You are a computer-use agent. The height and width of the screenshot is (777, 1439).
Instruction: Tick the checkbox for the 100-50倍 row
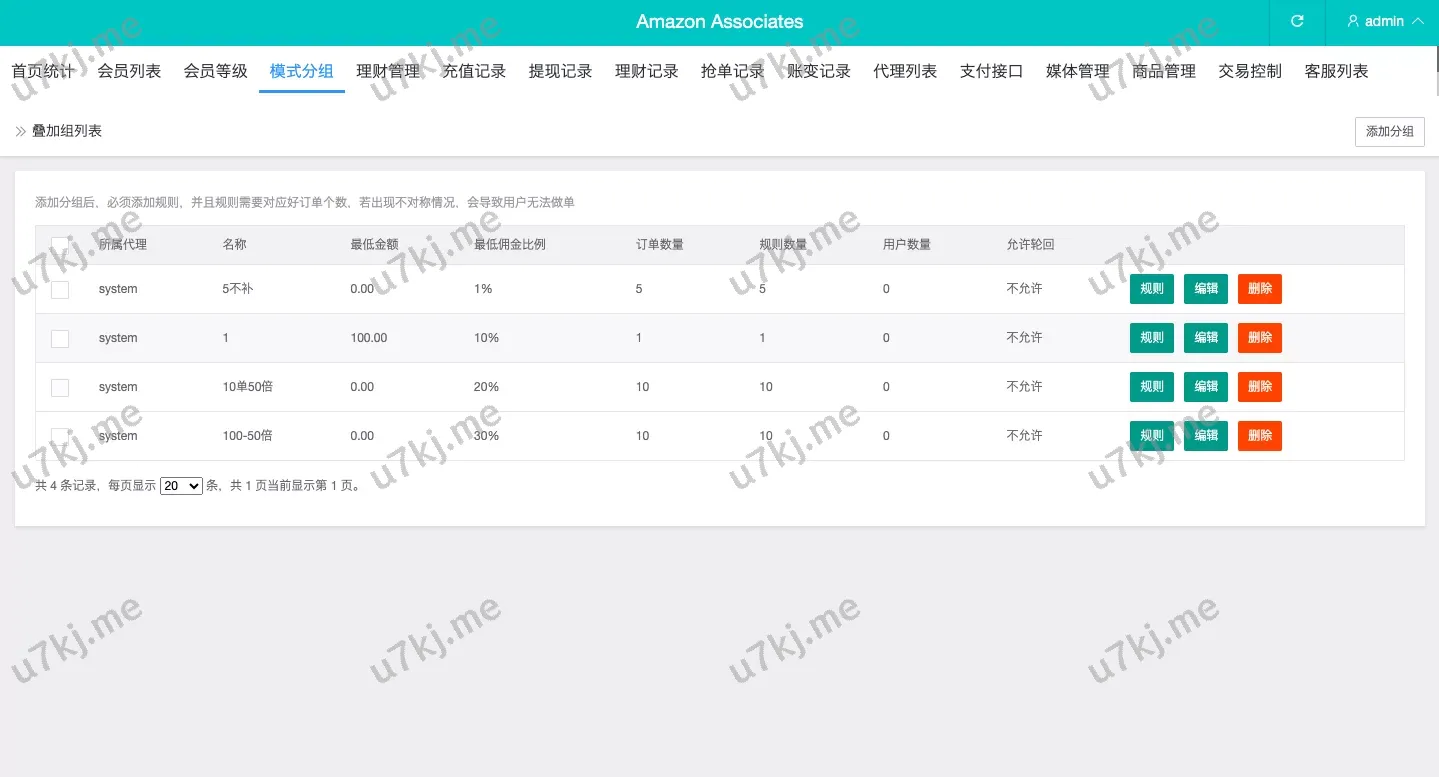pyautogui.click(x=60, y=436)
